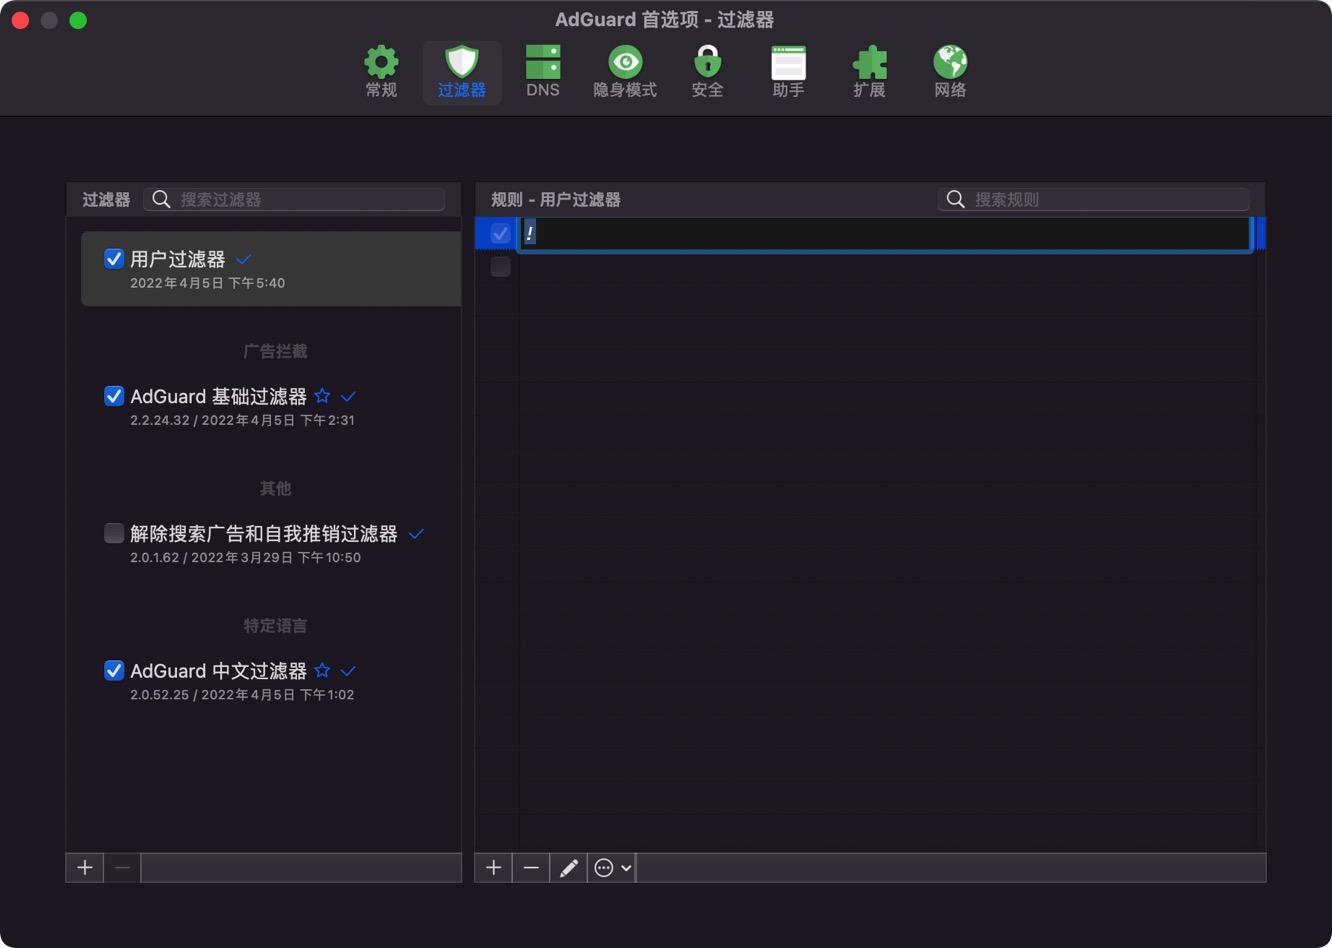Click the version text 2.0.52.25 / 2022年4月5日 下午1:02
Image resolution: width=1332 pixels, height=948 pixels.
click(242, 694)
